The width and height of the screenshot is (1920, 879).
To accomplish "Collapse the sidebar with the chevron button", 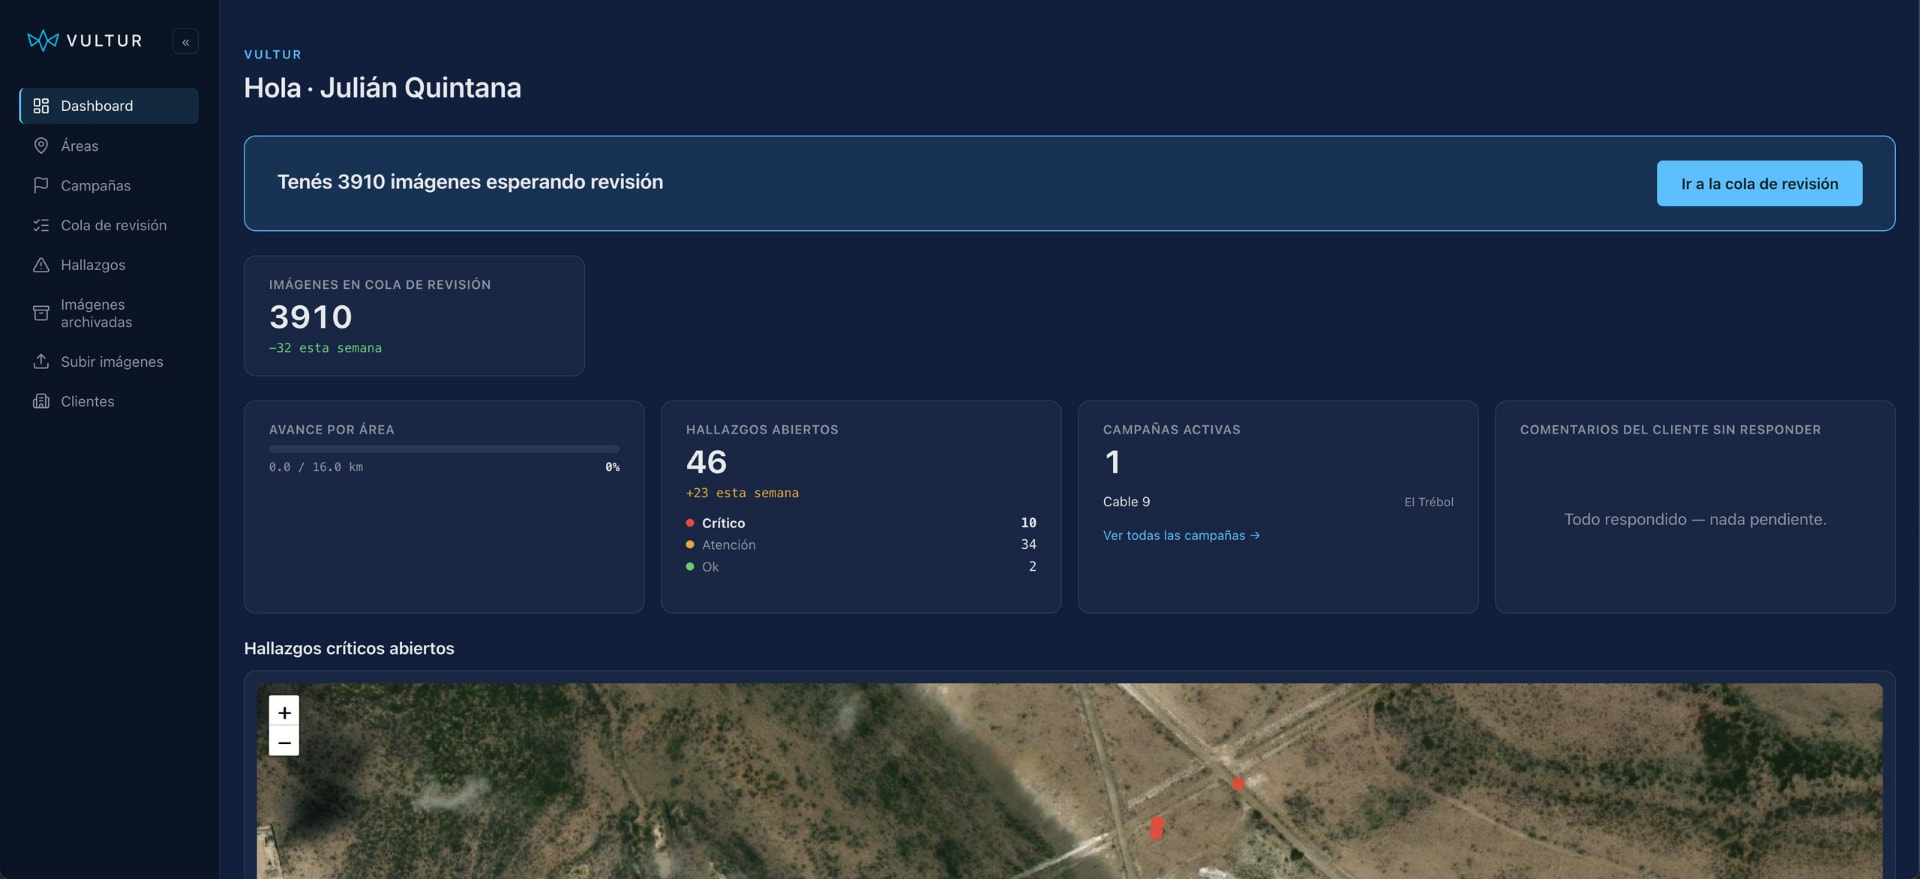I will click(x=185, y=41).
